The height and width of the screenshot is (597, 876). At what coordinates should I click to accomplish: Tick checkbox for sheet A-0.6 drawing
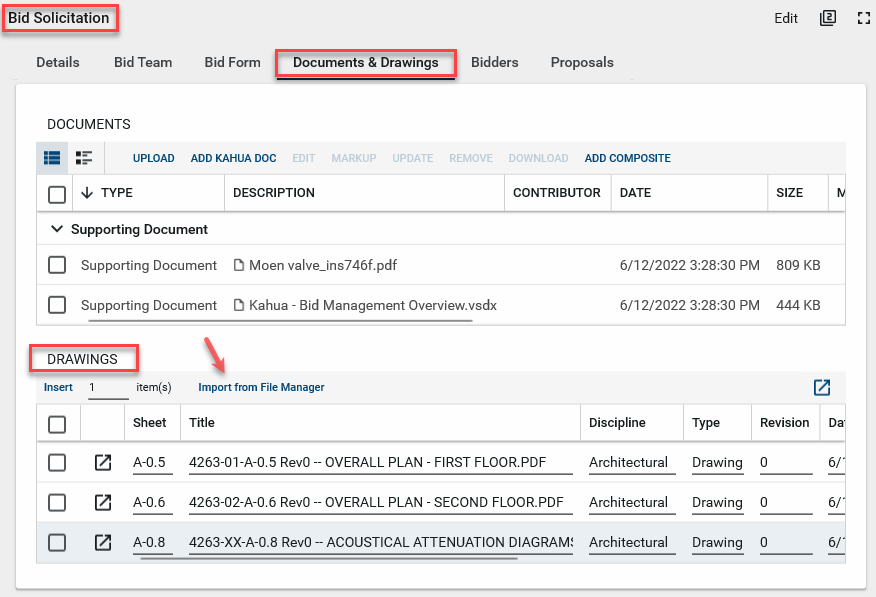pos(57,502)
